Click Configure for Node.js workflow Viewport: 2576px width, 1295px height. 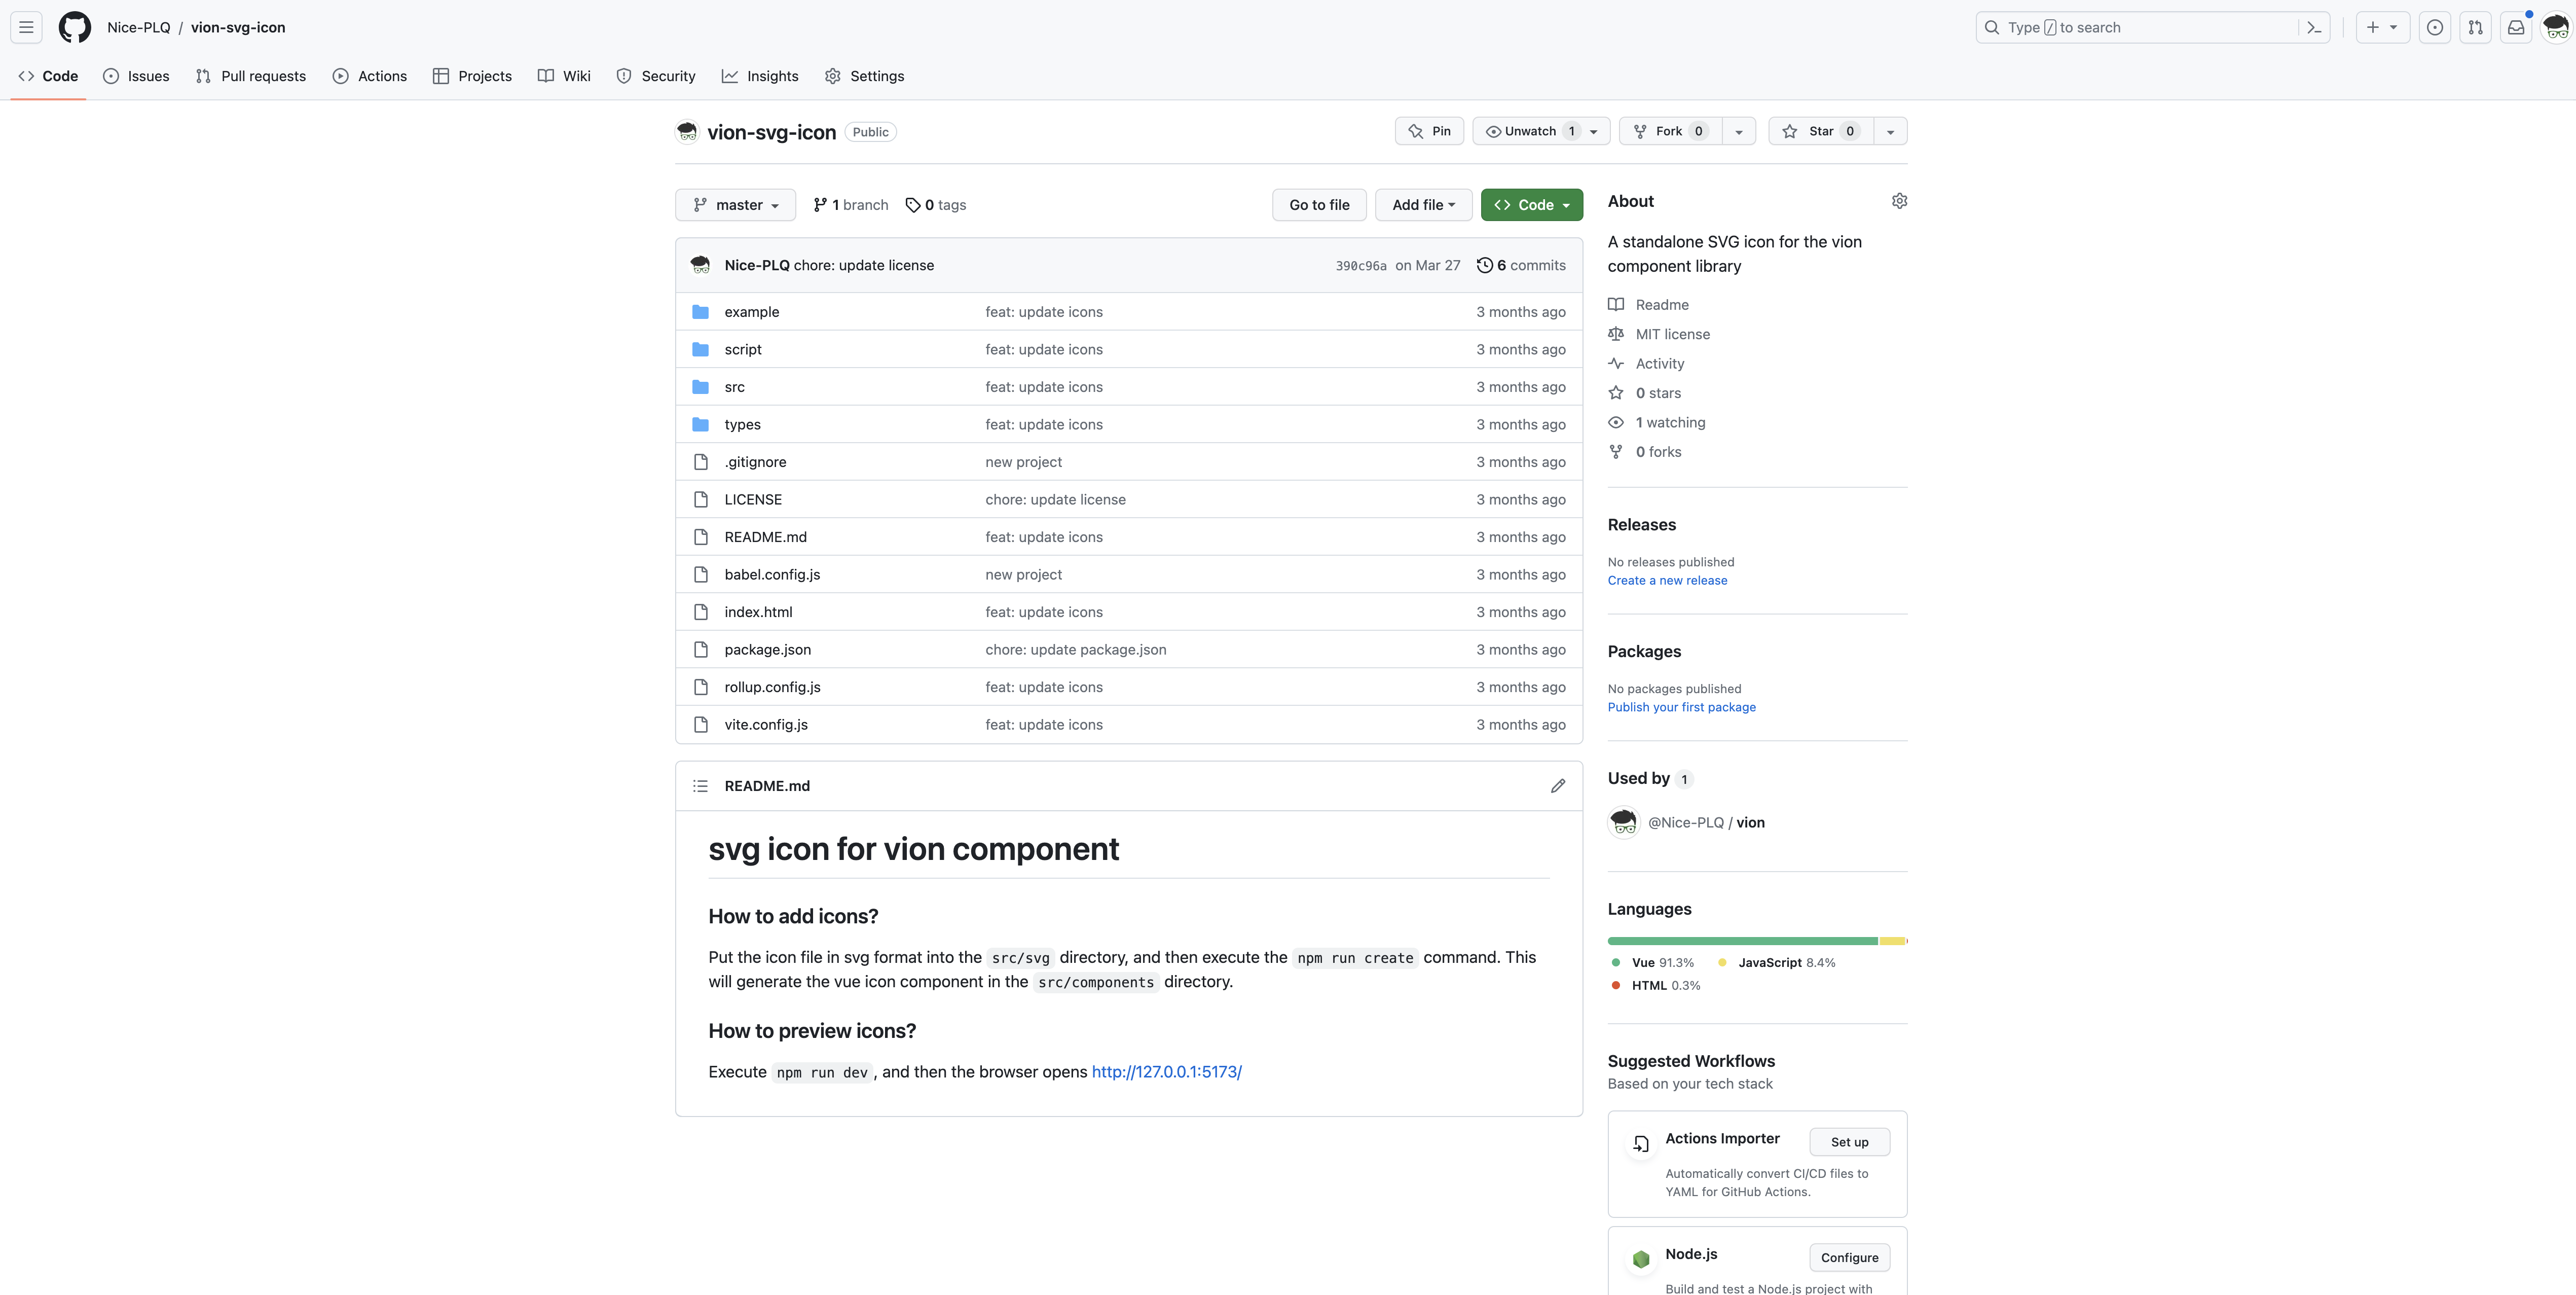pyautogui.click(x=1849, y=1258)
